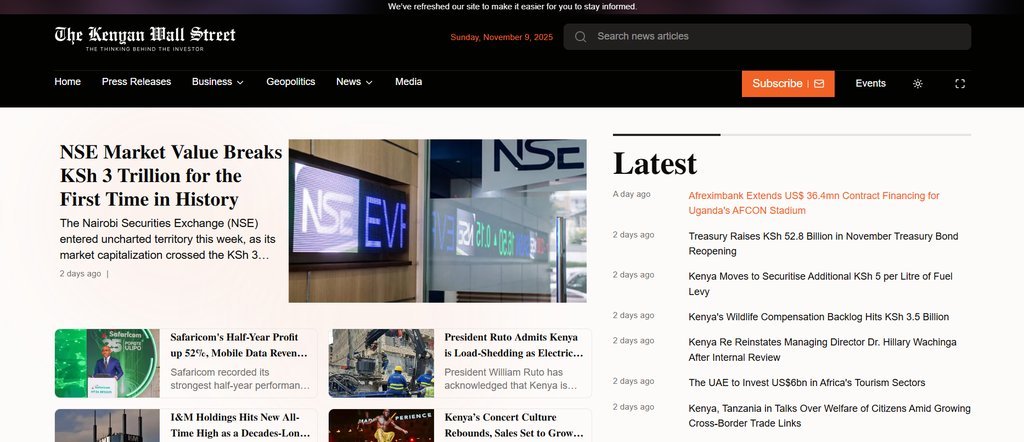Click 'A day ago' beside Afreximbank headline

(x=632, y=195)
